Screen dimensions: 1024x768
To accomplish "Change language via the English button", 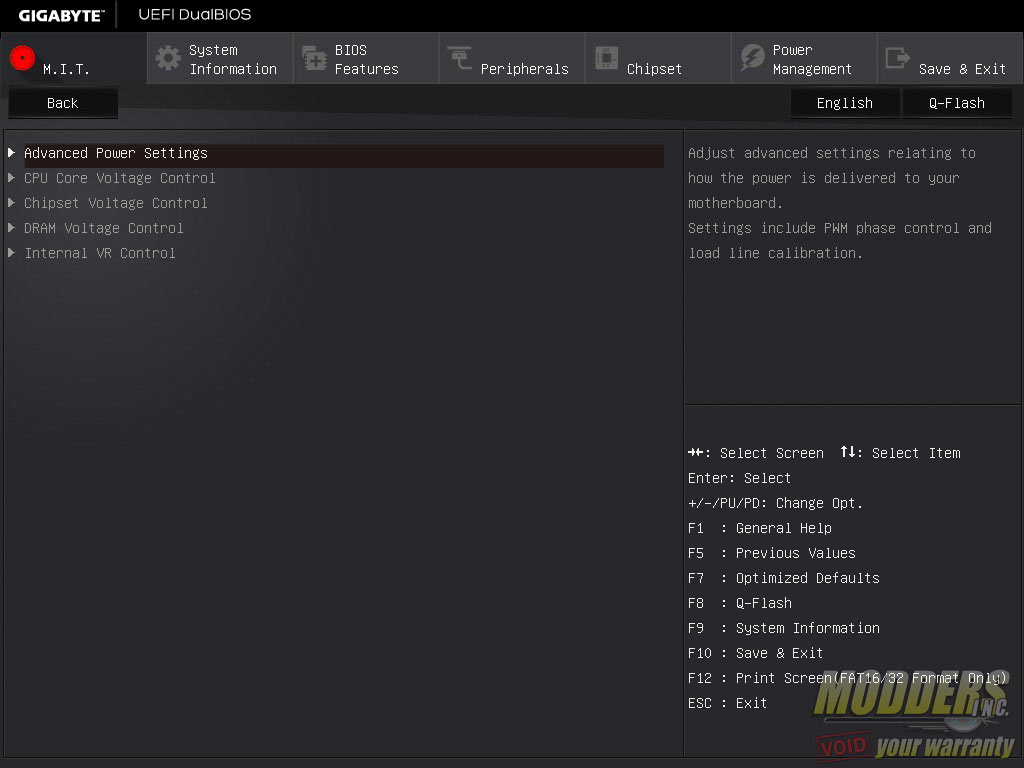I will (x=844, y=103).
